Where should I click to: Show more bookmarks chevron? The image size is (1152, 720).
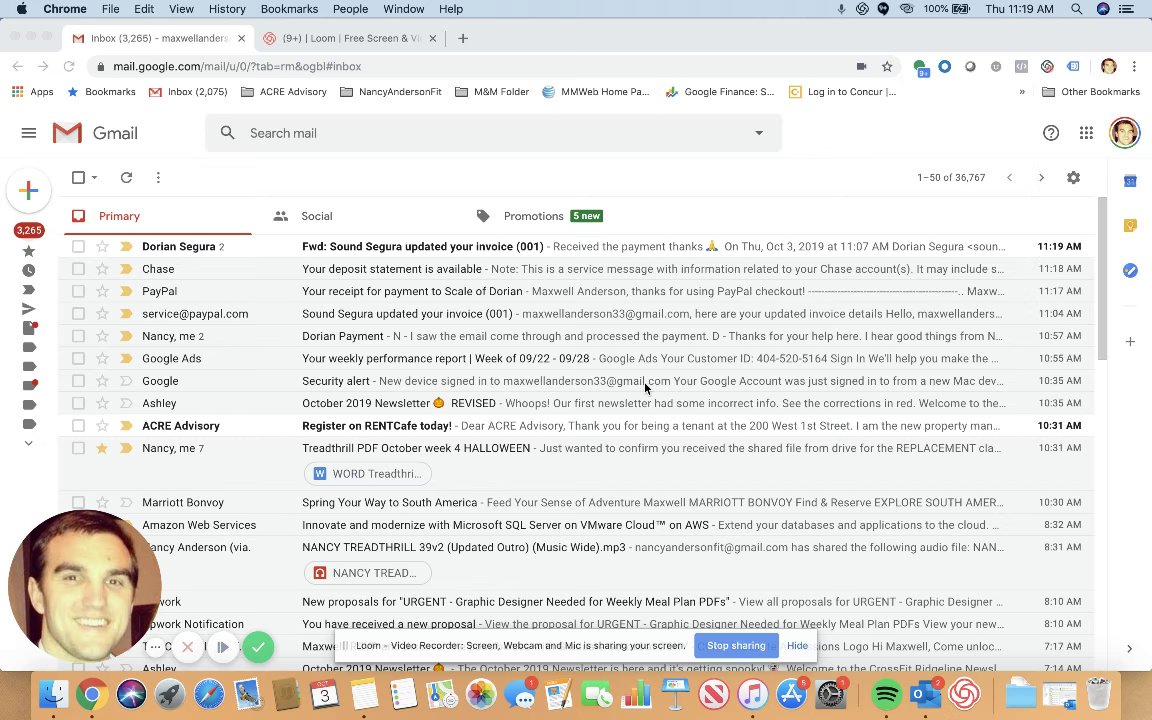point(1022,92)
